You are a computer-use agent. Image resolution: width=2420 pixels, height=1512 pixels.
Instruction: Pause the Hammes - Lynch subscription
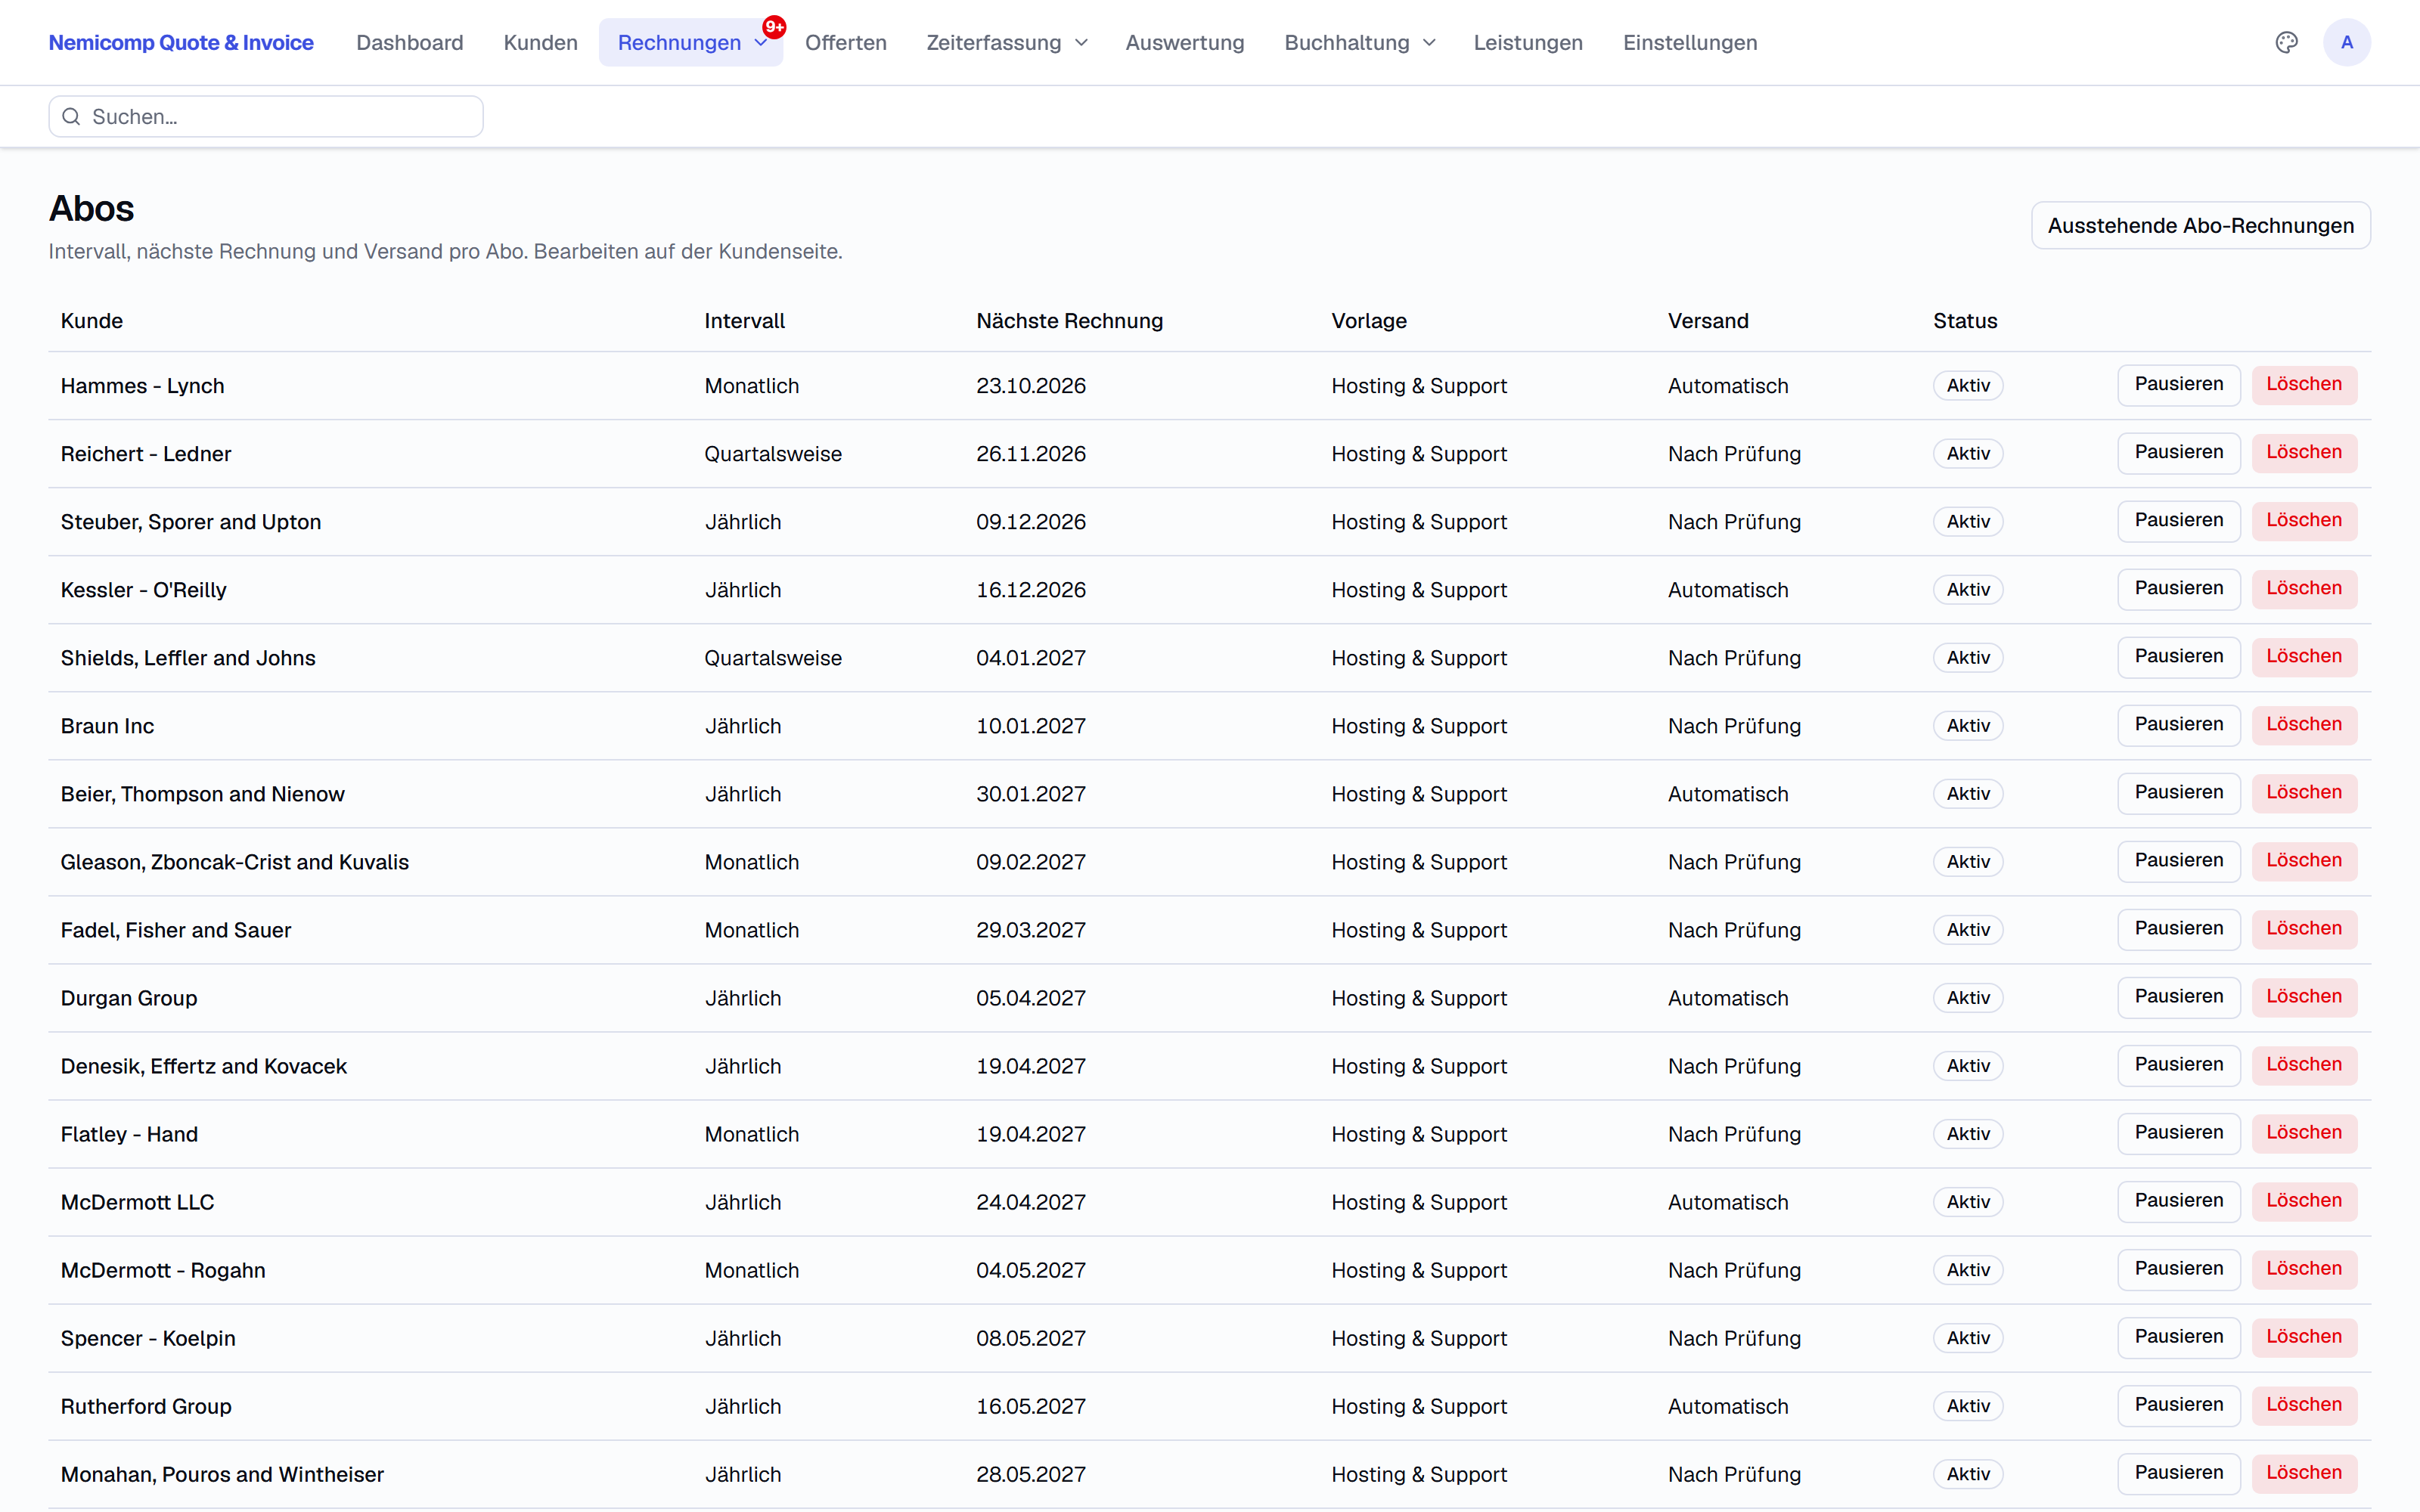point(2178,385)
